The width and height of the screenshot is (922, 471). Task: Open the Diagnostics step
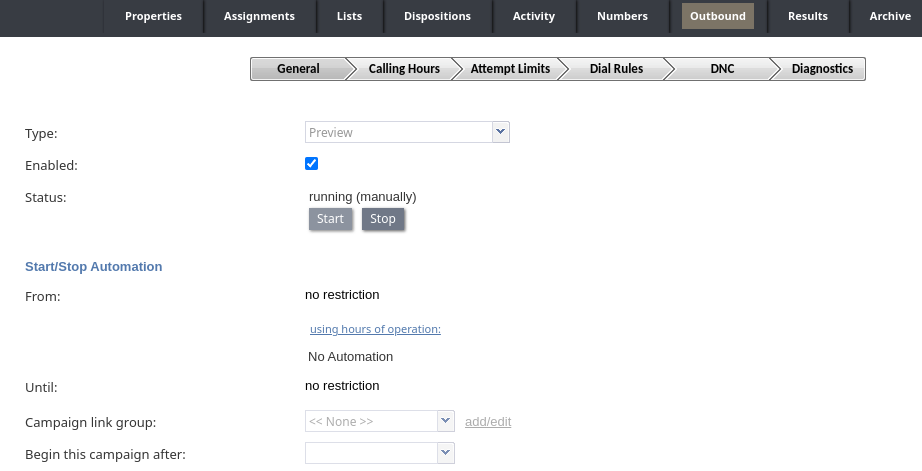[x=822, y=69]
